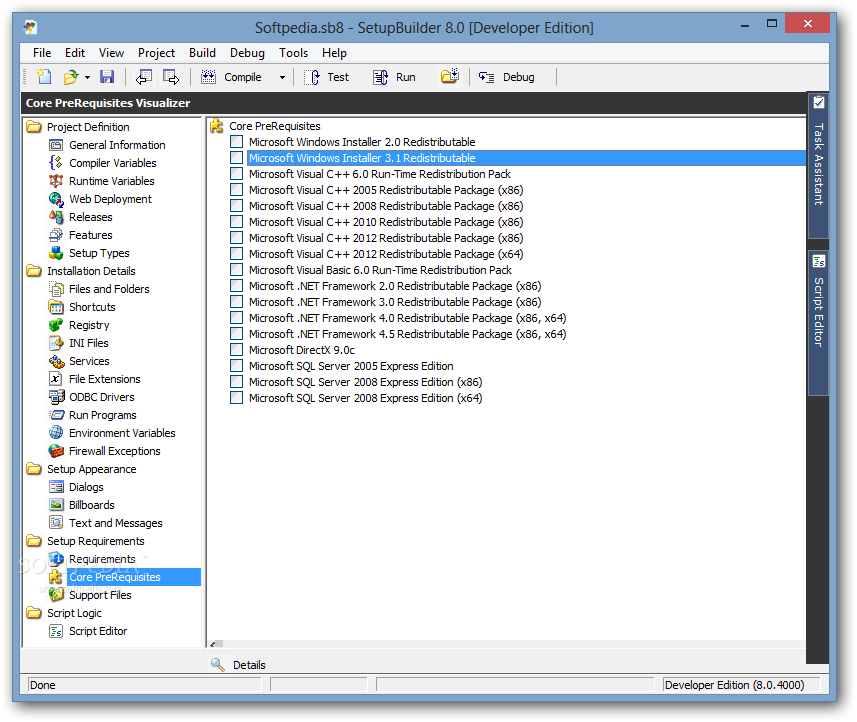Open the Debug menu
Image resolution: width=857 pixels, height=722 pixels.
pyautogui.click(x=247, y=53)
